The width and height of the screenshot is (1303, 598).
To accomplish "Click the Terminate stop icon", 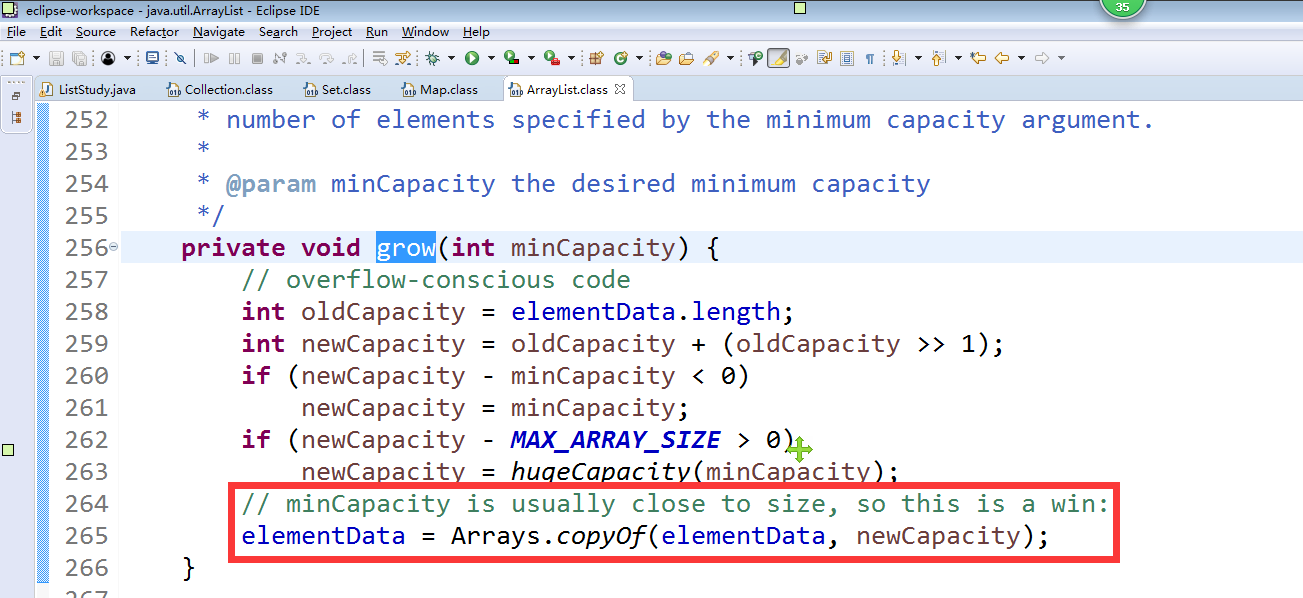I will (x=257, y=58).
